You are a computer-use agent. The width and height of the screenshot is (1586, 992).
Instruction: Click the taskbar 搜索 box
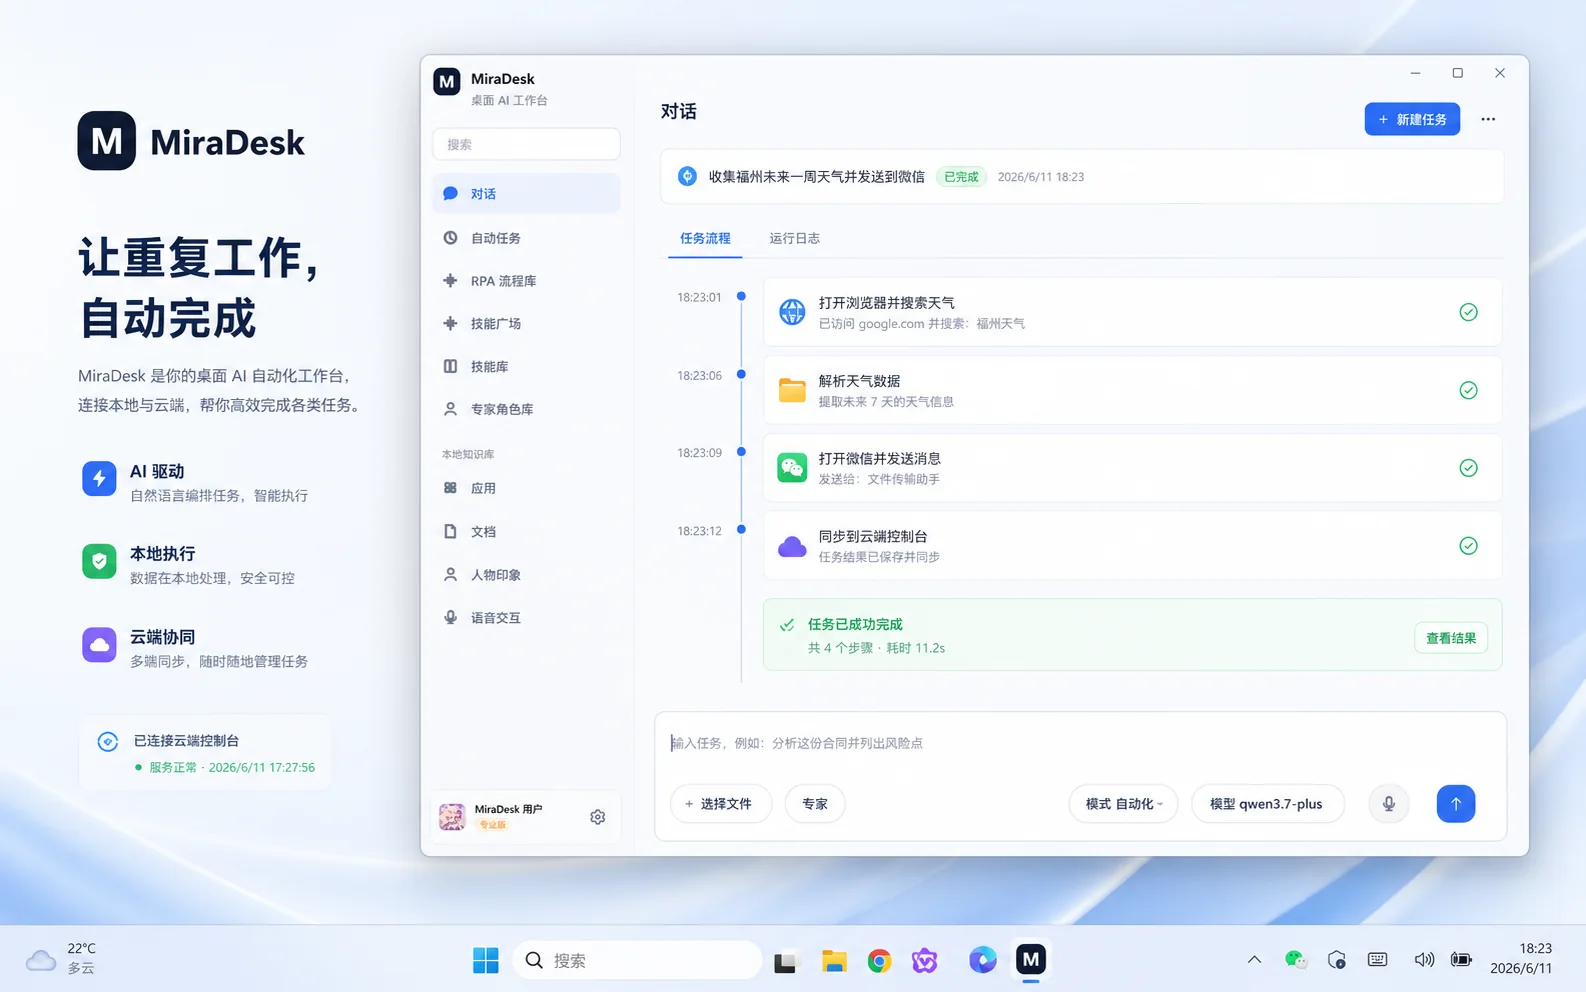point(637,960)
